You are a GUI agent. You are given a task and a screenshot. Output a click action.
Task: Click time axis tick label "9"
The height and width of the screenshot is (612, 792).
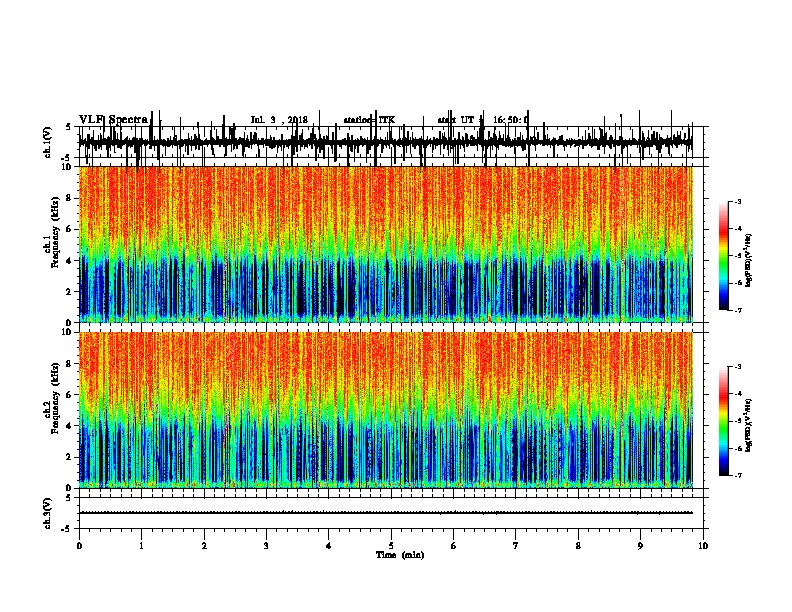tap(640, 546)
